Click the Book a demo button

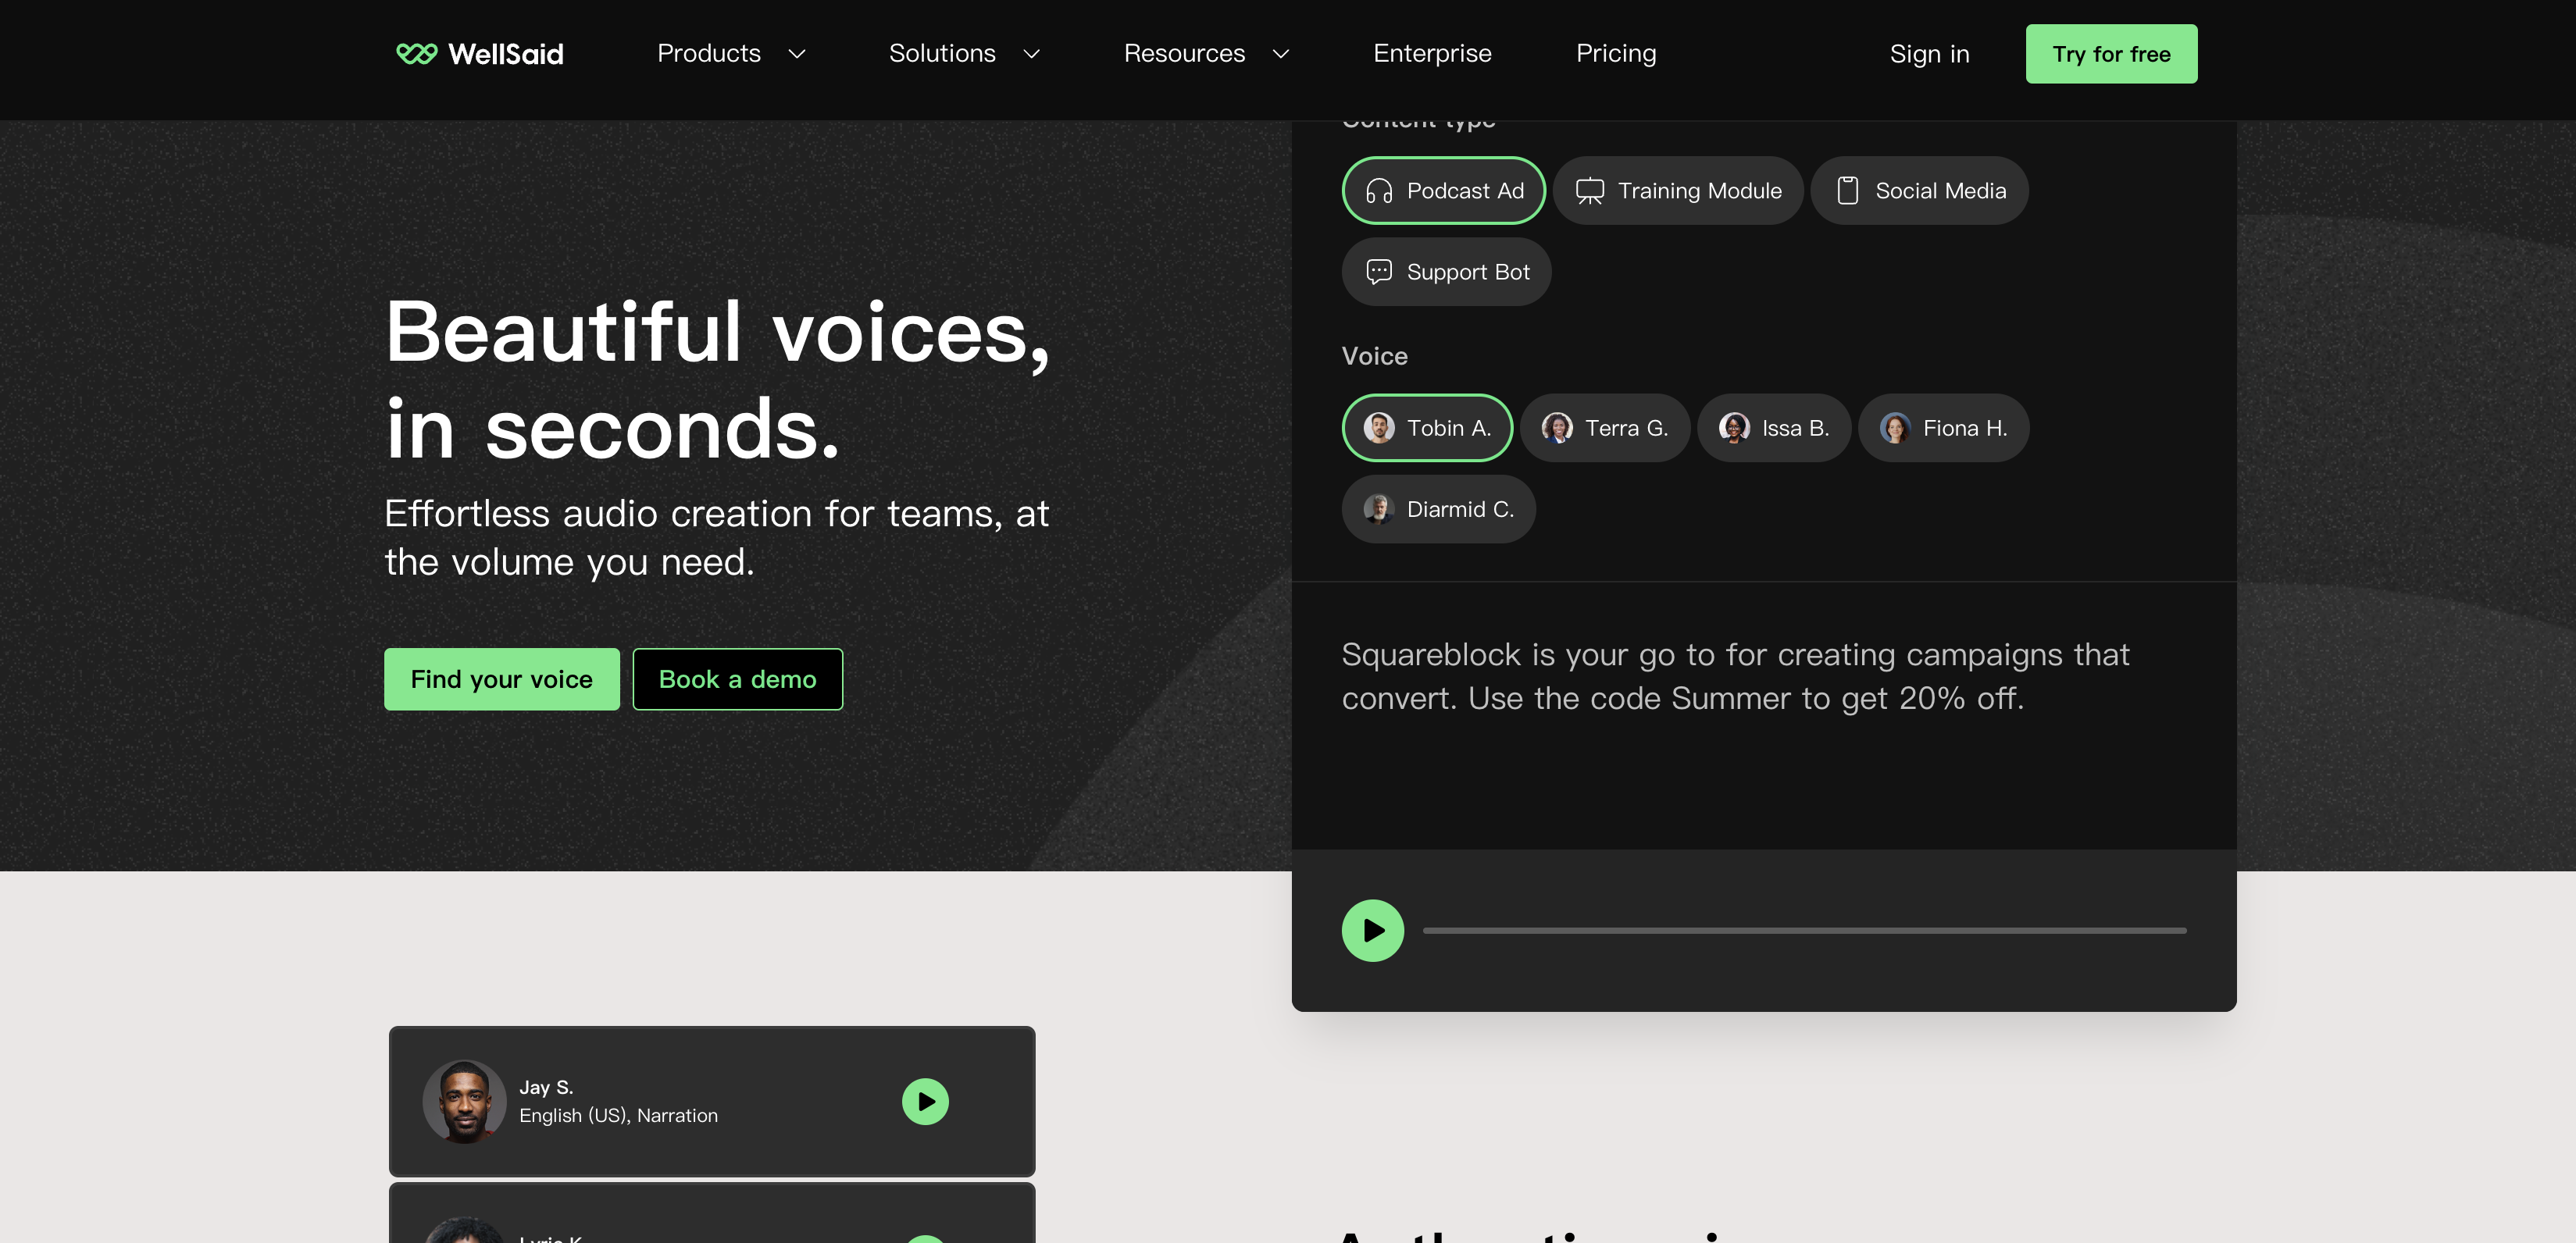pos(737,678)
